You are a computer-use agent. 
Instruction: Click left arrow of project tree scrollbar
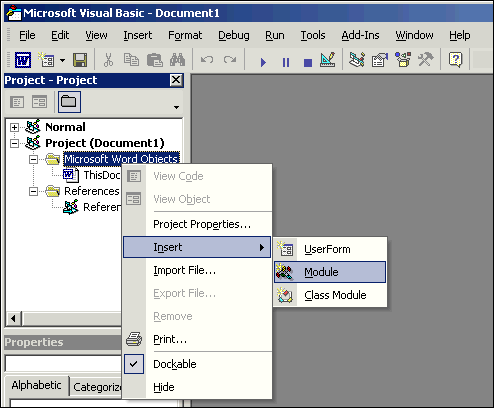pos(13,319)
